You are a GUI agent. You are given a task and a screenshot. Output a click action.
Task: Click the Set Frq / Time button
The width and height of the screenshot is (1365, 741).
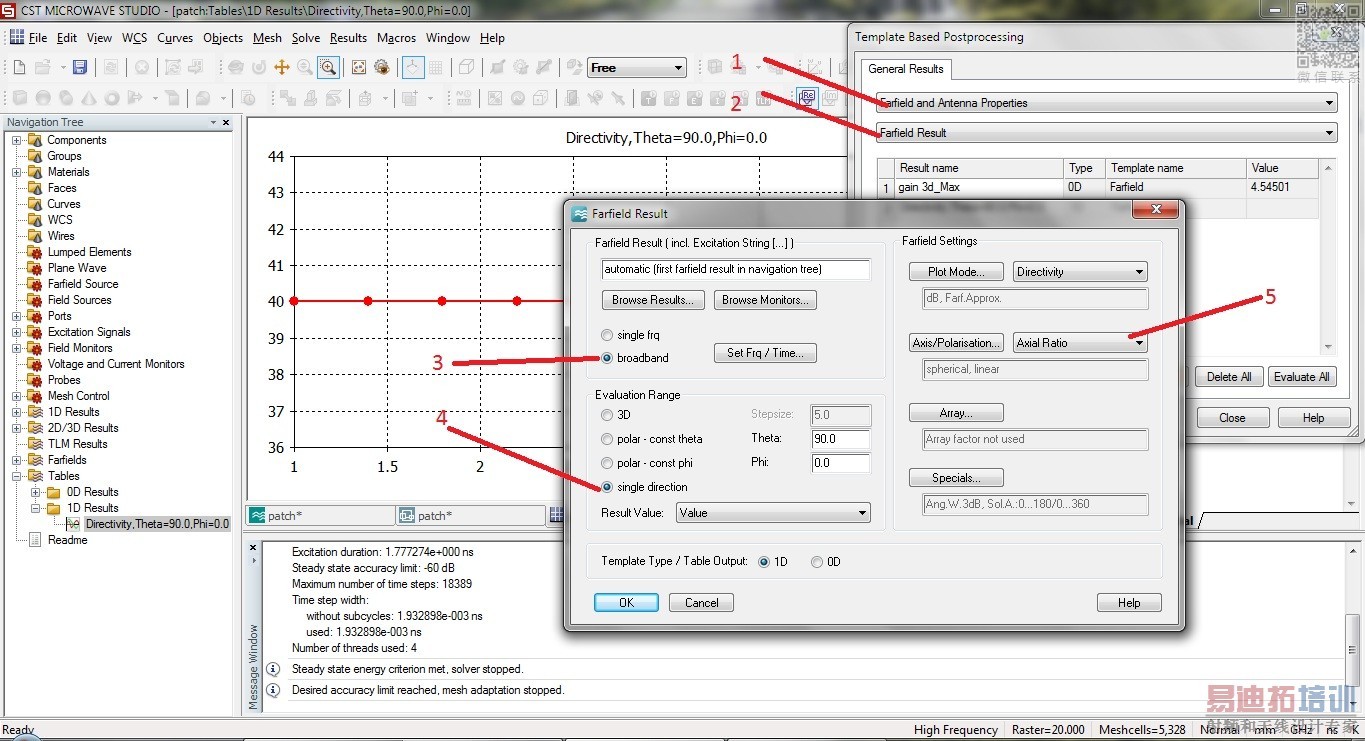(x=766, y=353)
